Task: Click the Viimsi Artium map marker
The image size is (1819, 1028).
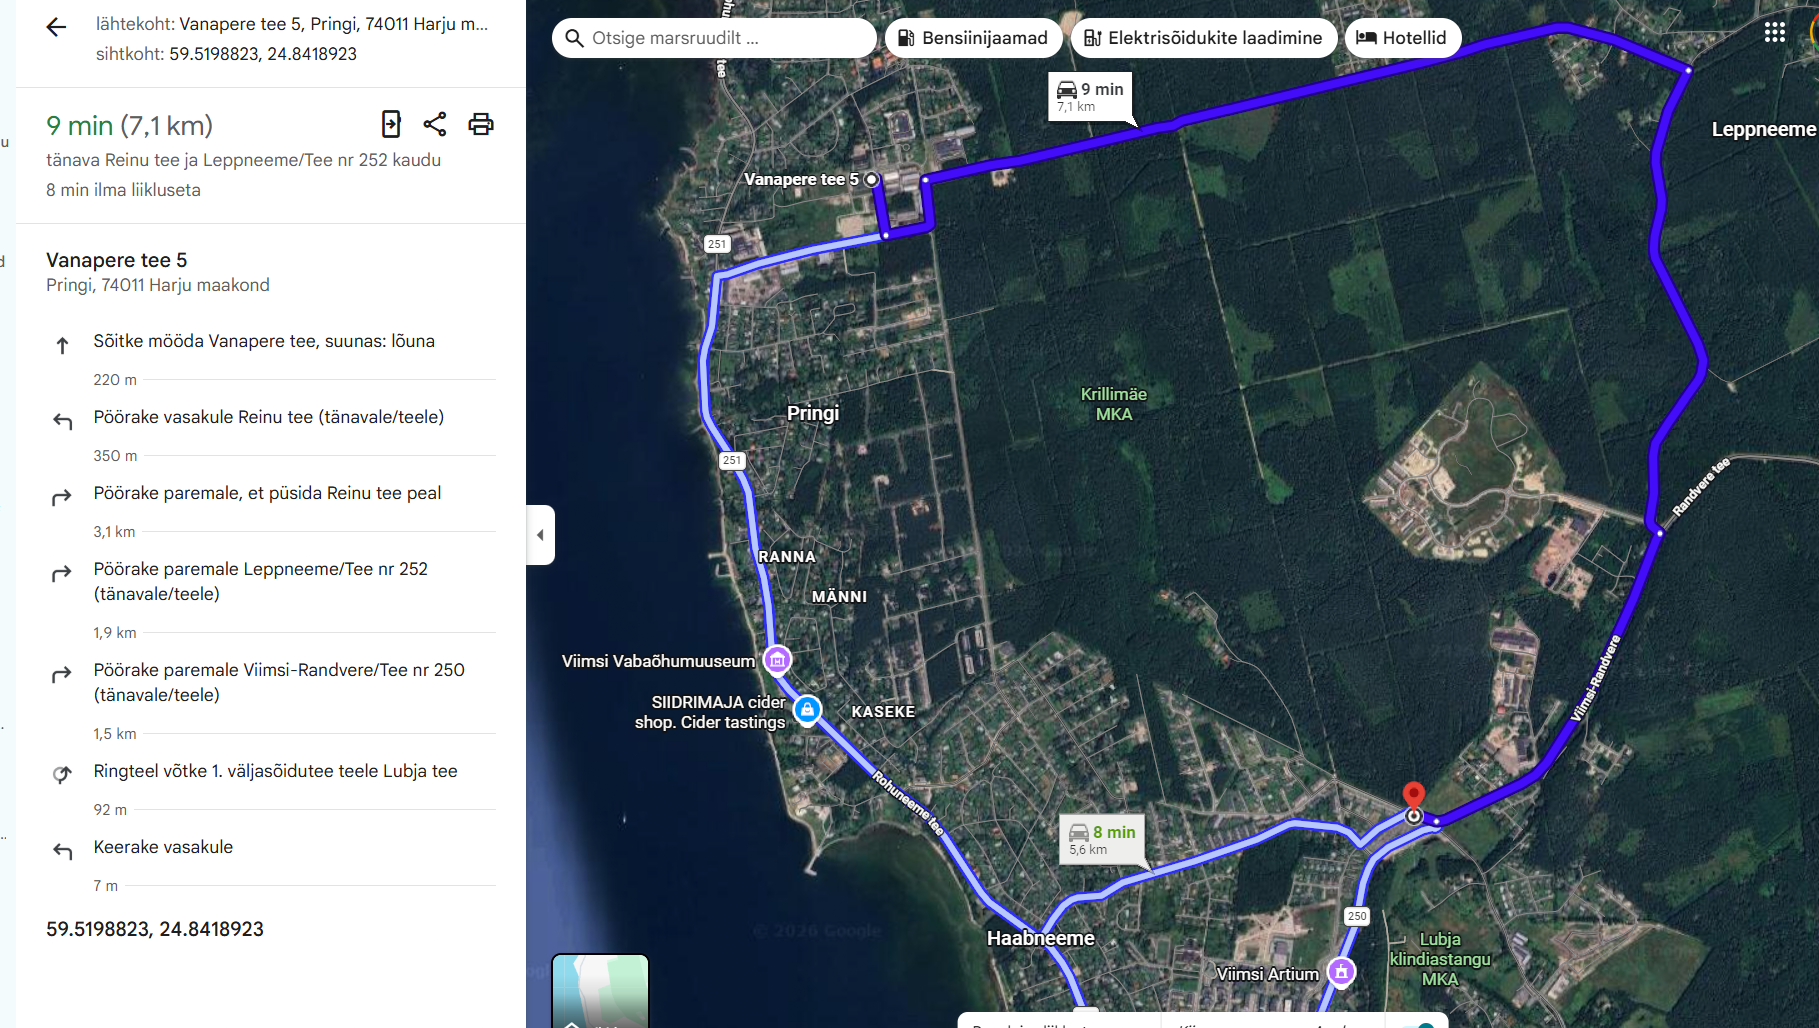Action: click(x=1341, y=972)
